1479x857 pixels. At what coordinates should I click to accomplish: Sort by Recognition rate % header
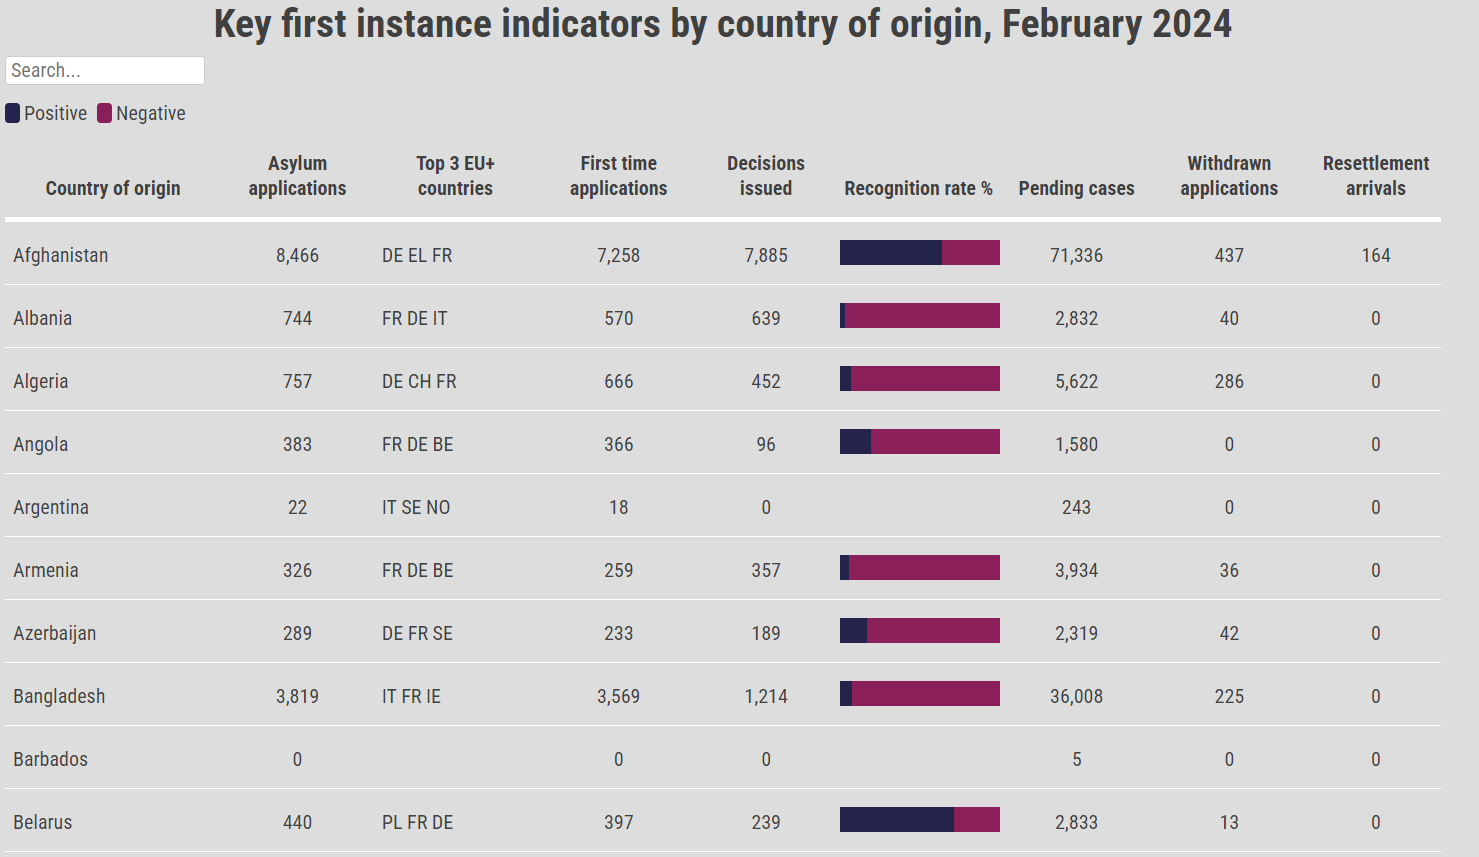coord(918,188)
